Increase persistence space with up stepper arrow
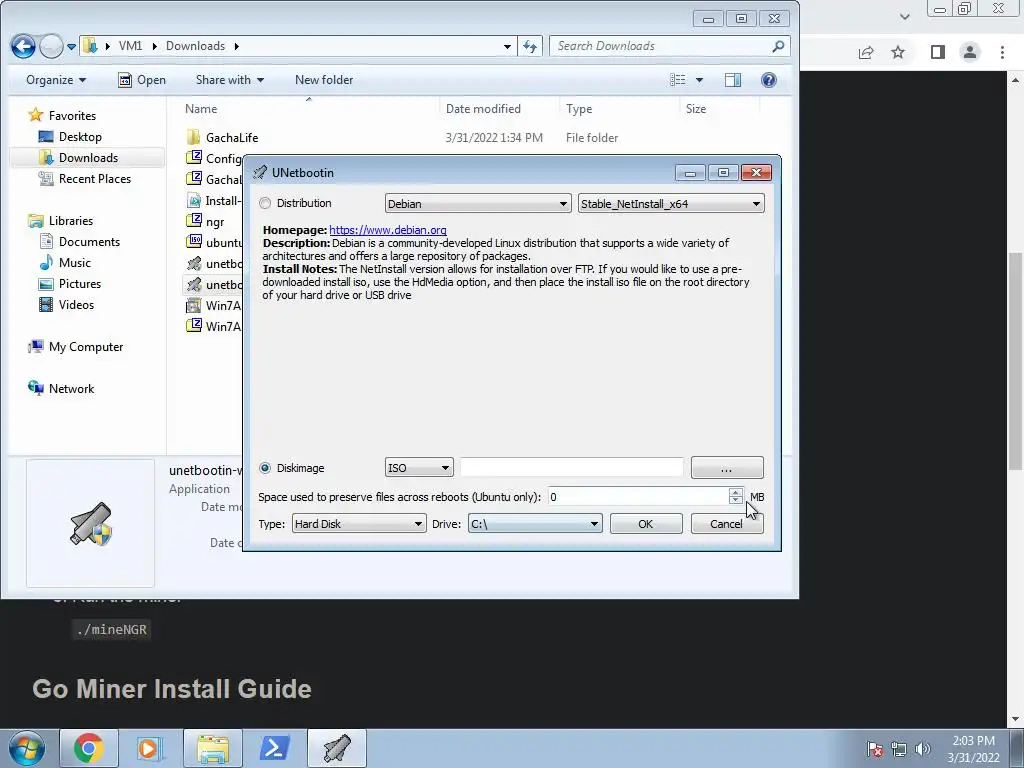 pyautogui.click(x=736, y=492)
